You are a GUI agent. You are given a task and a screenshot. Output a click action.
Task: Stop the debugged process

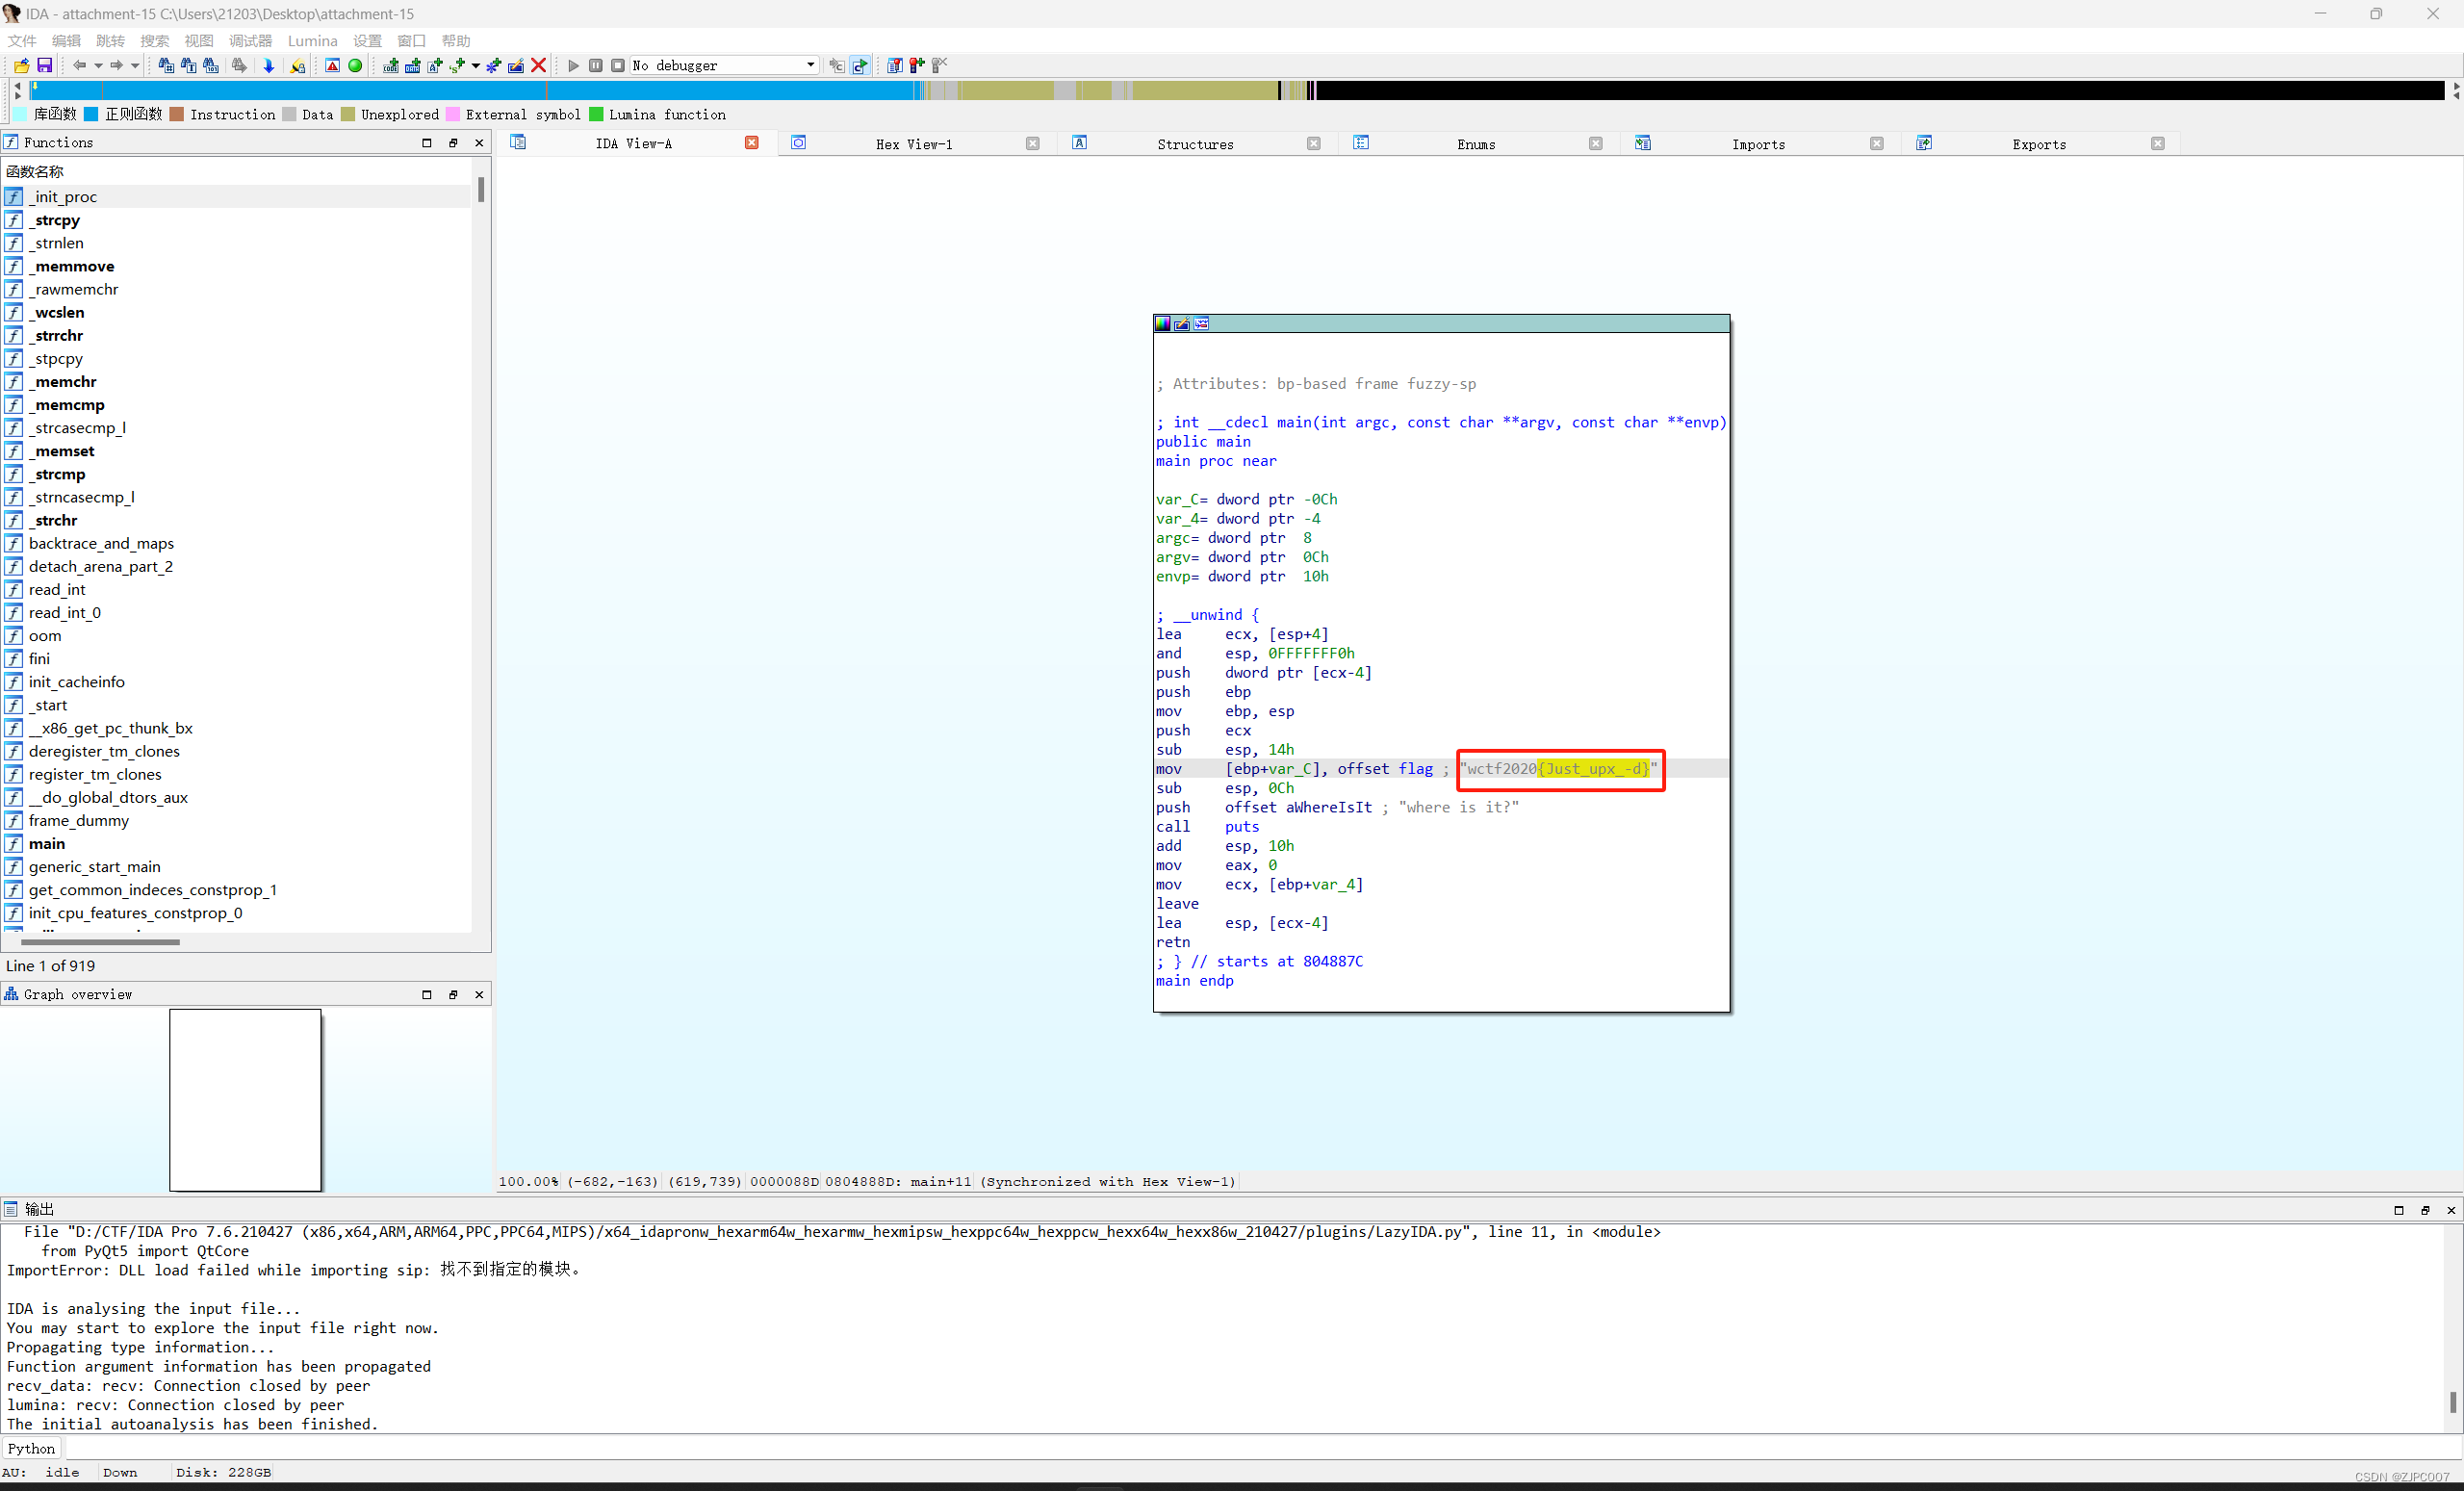[x=618, y=65]
